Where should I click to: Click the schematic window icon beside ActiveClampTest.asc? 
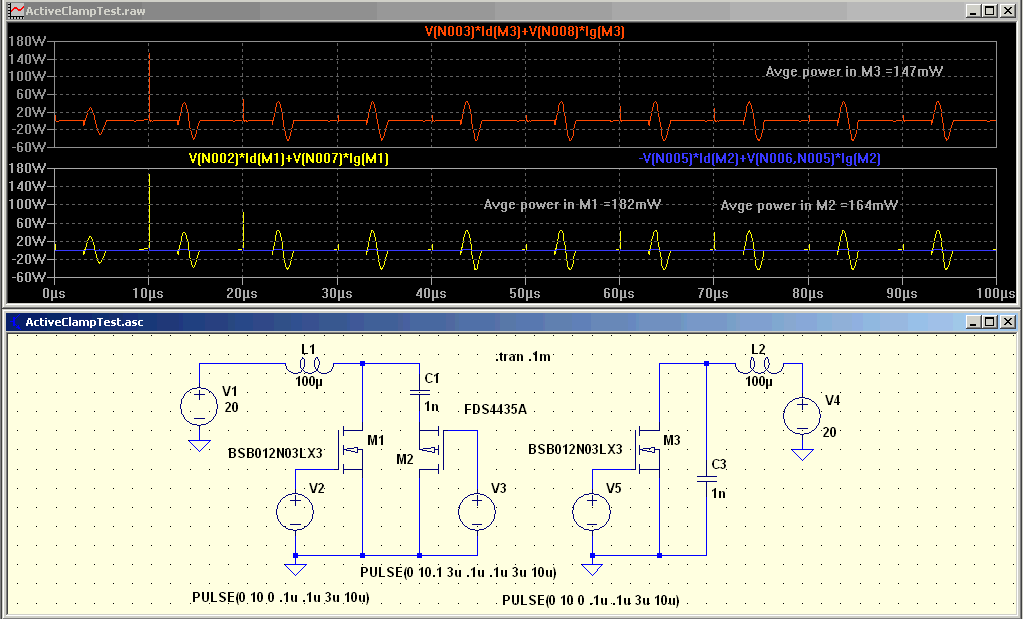pos(16,322)
